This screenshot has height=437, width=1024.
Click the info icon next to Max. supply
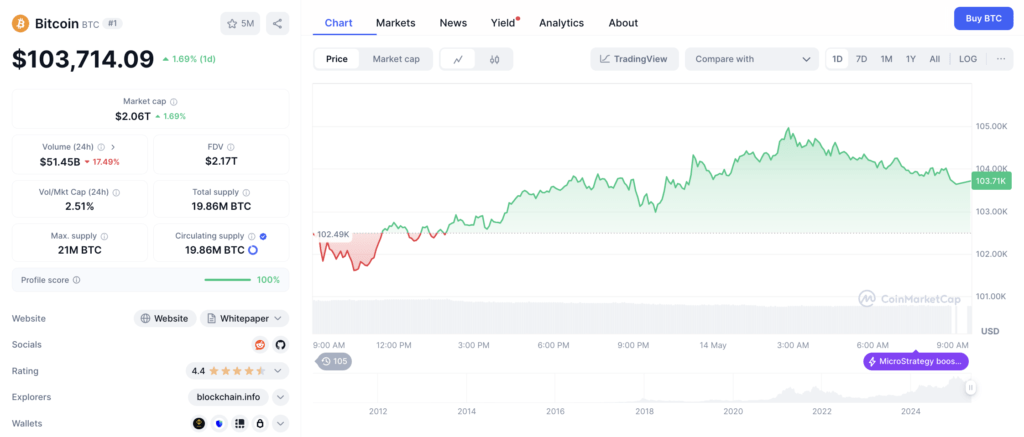pyautogui.click(x=104, y=236)
